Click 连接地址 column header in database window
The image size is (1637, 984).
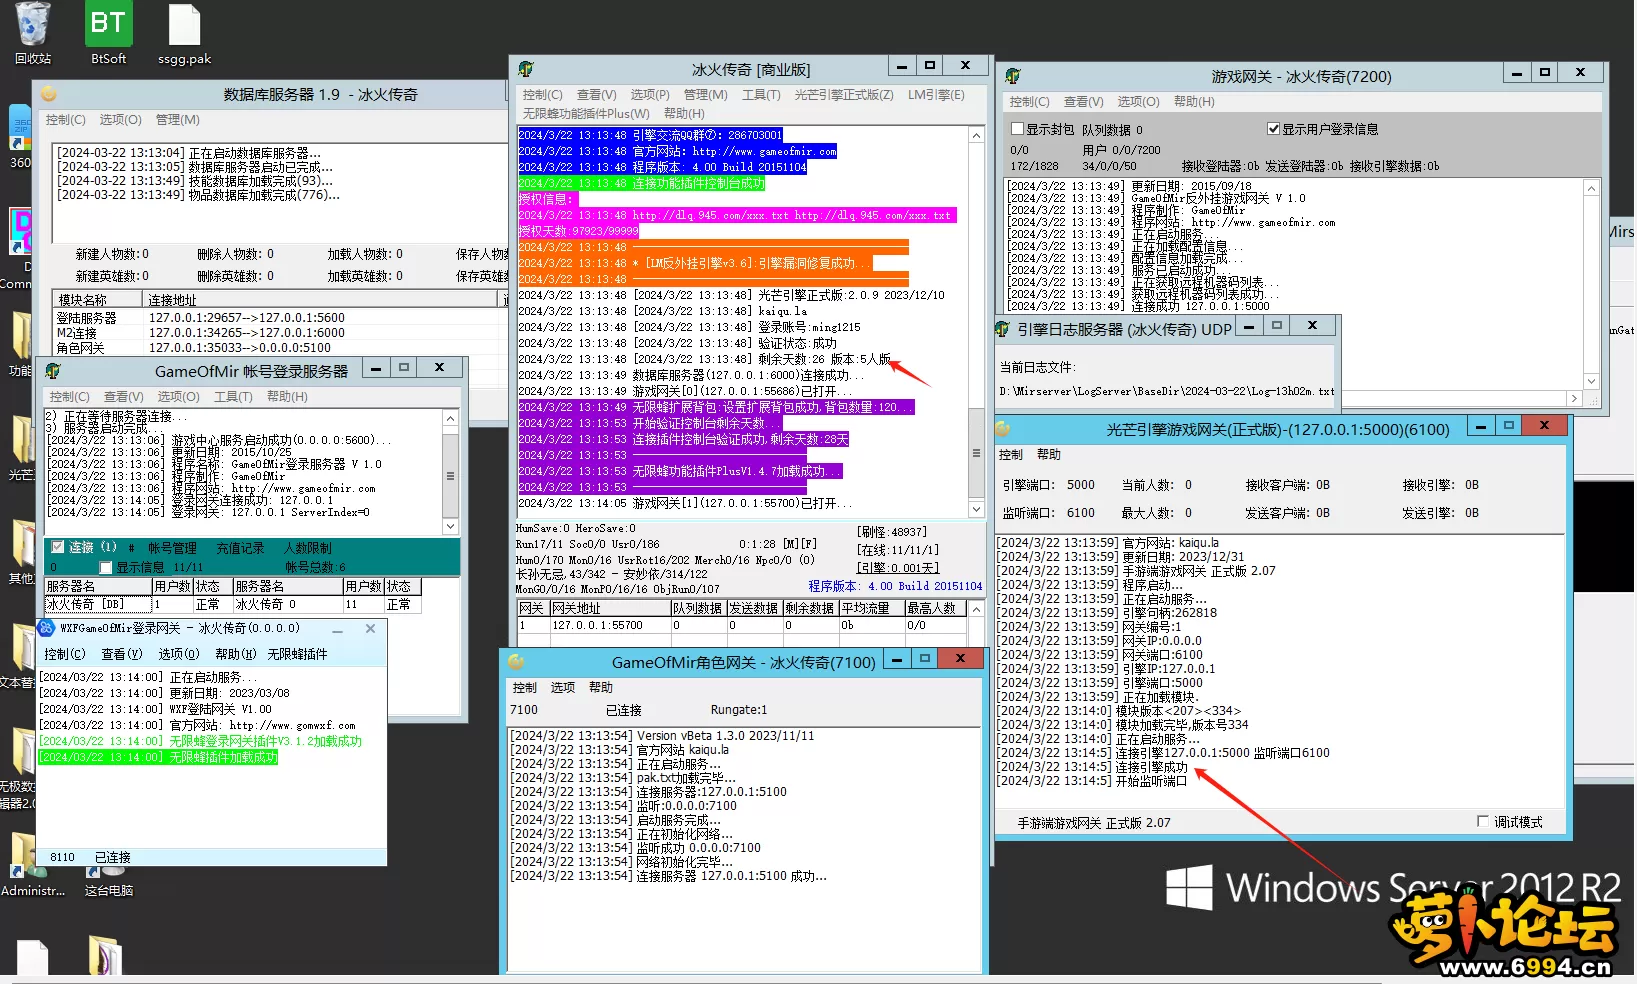coord(320,300)
